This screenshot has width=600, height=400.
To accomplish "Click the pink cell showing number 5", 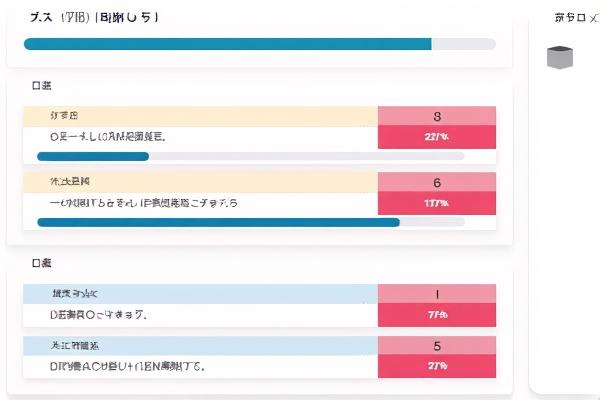I will (x=437, y=346).
